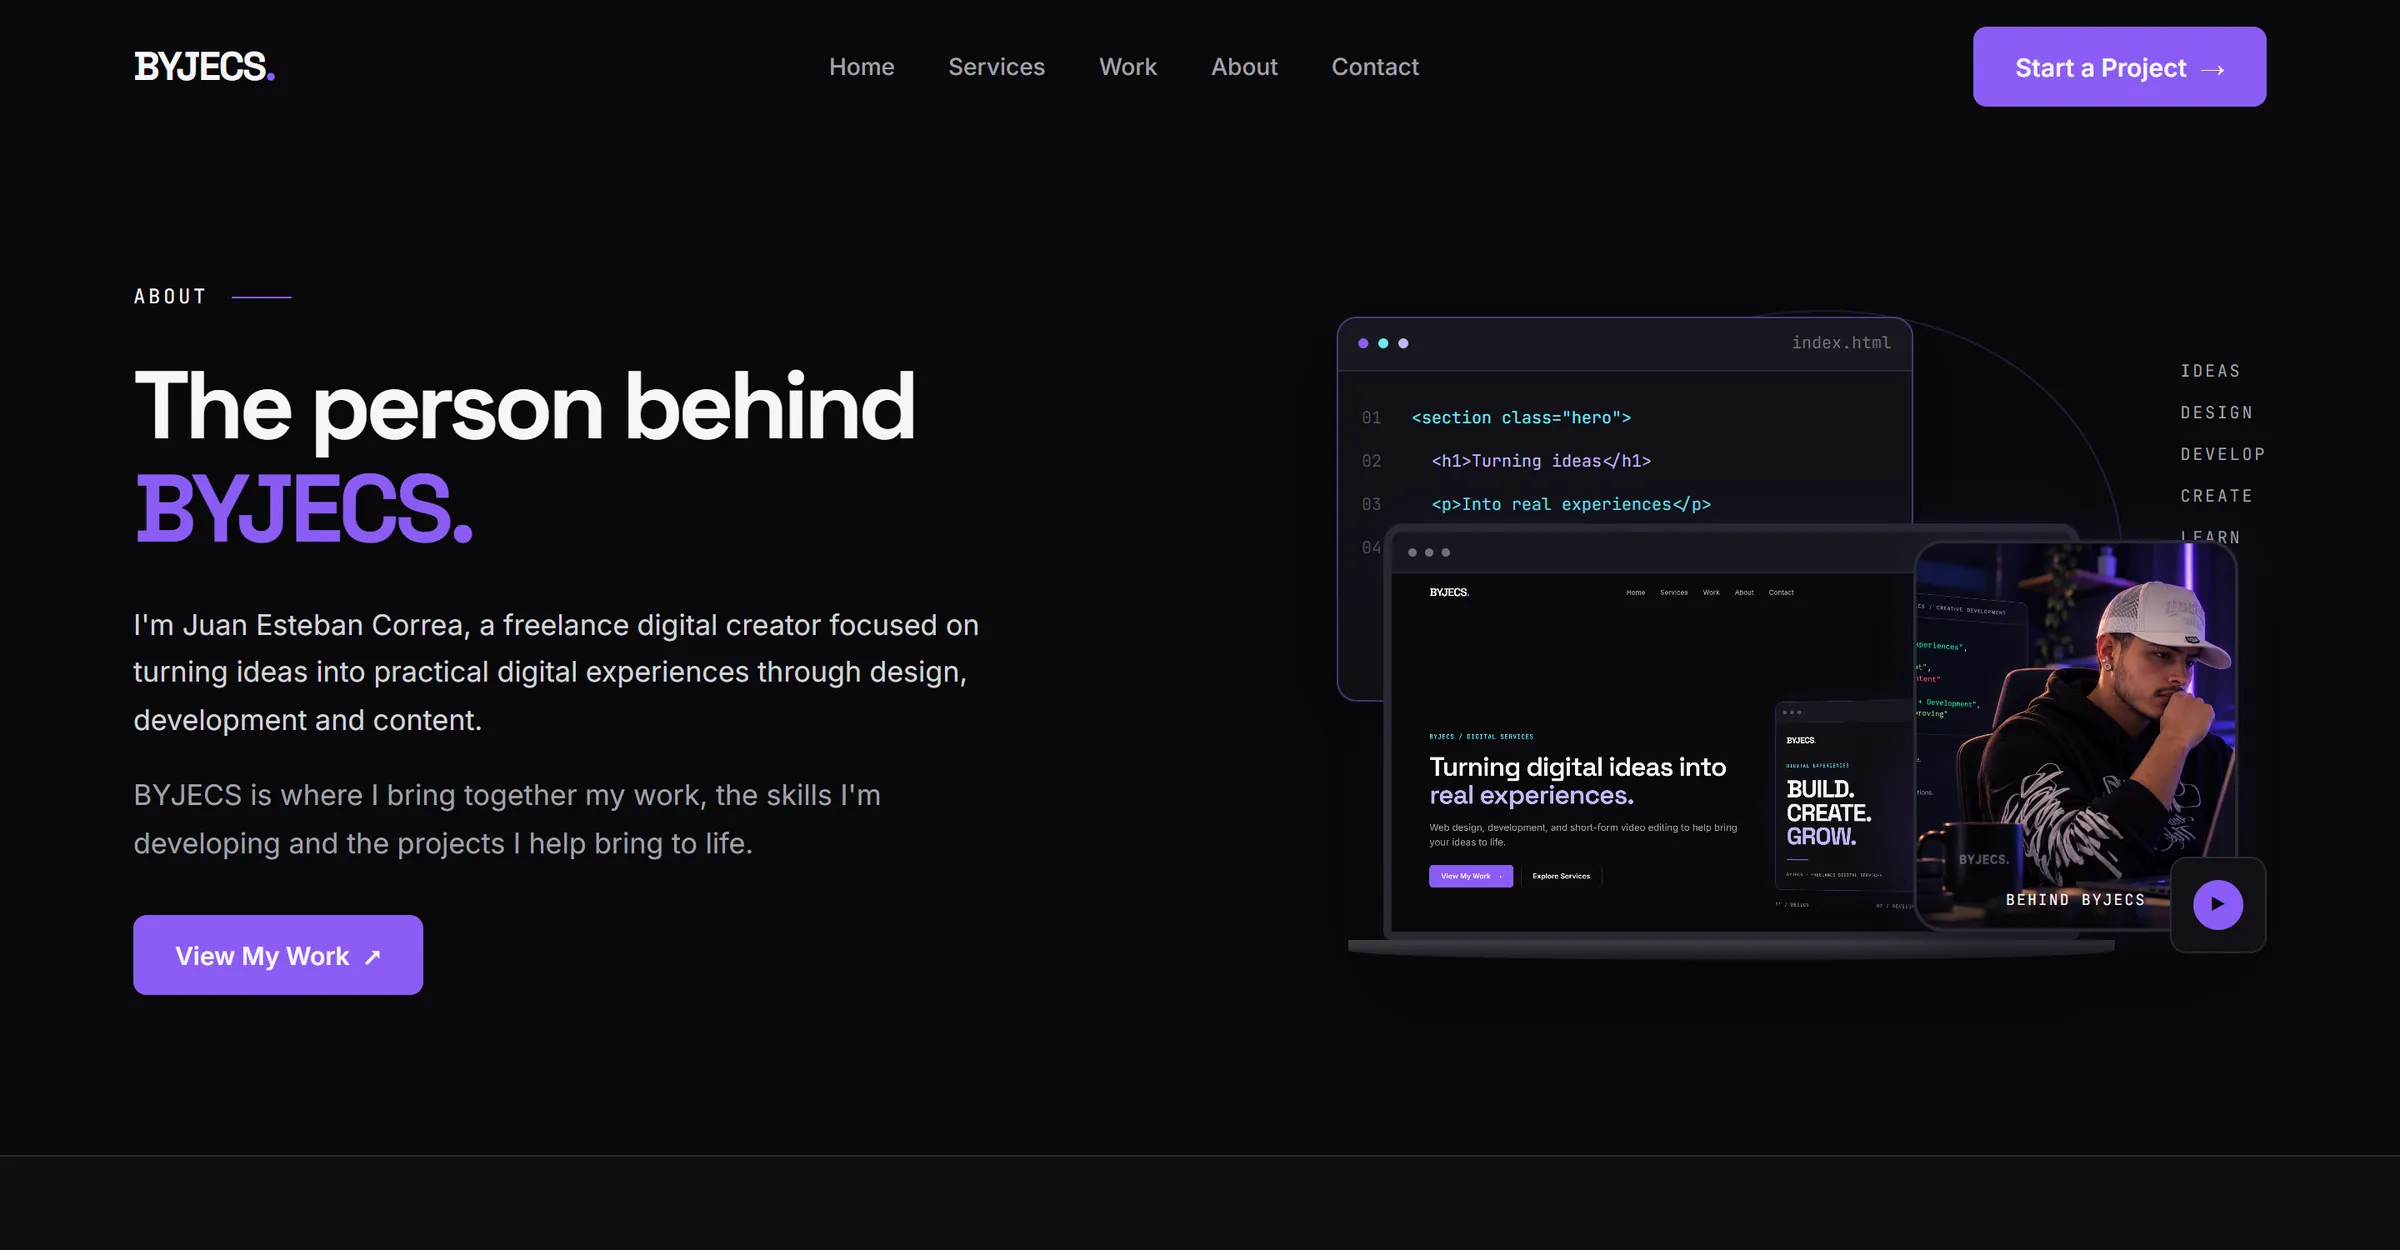This screenshot has height=1250, width=2400.
Task: Click the purple BYJECS. heading text
Action: 304,510
